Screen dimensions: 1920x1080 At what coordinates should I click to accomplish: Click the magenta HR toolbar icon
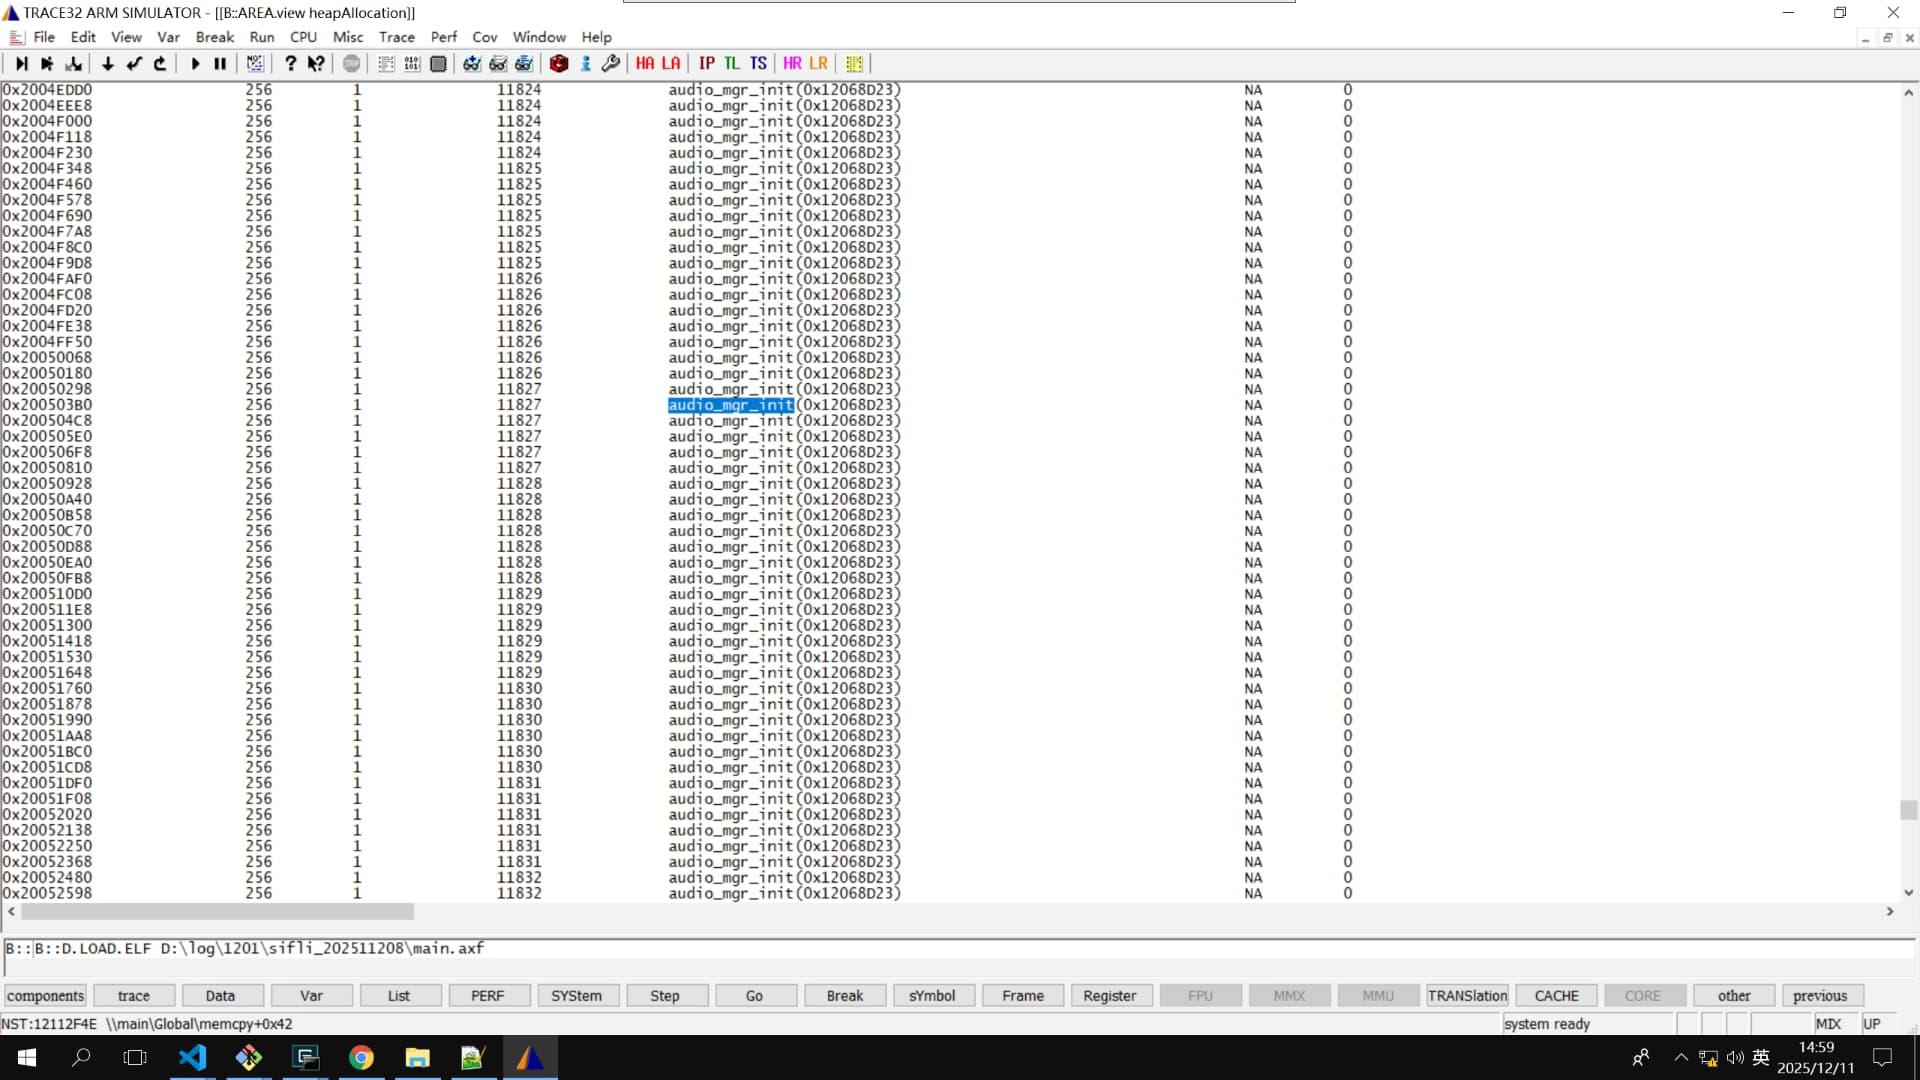792,63
